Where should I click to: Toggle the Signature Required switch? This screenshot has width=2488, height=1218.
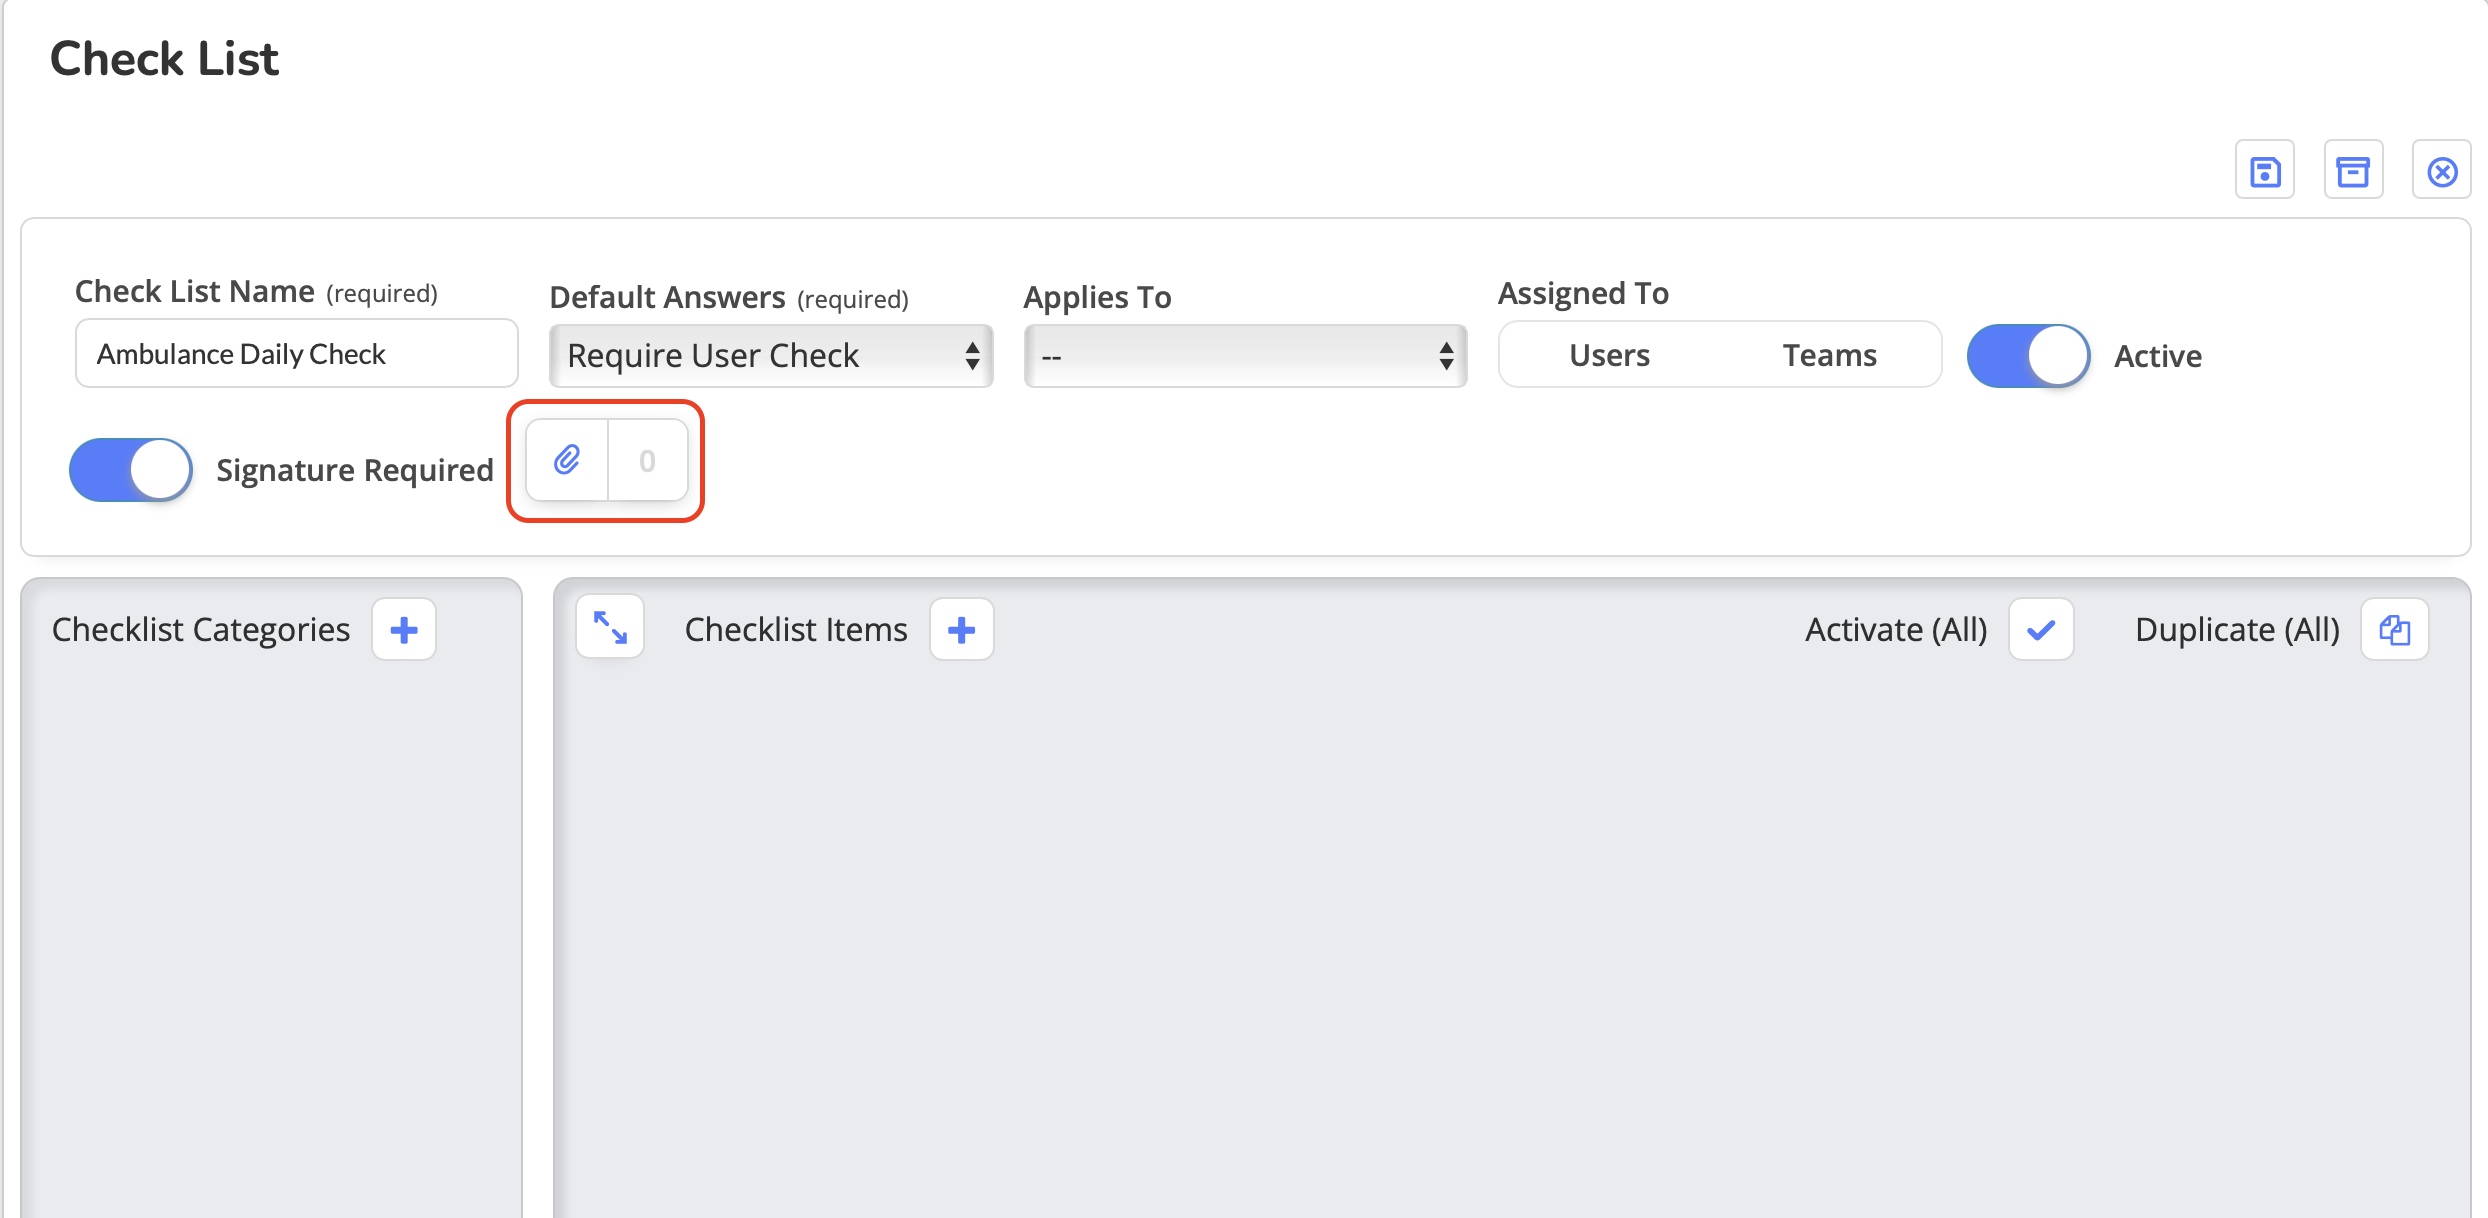(131, 470)
